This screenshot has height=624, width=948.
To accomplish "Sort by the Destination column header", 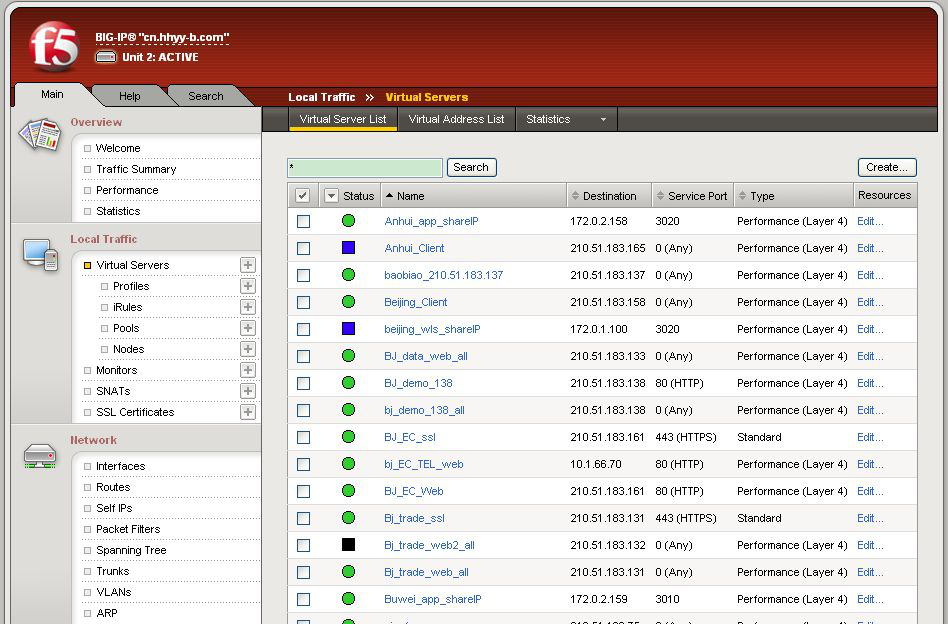I will tap(609, 196).
